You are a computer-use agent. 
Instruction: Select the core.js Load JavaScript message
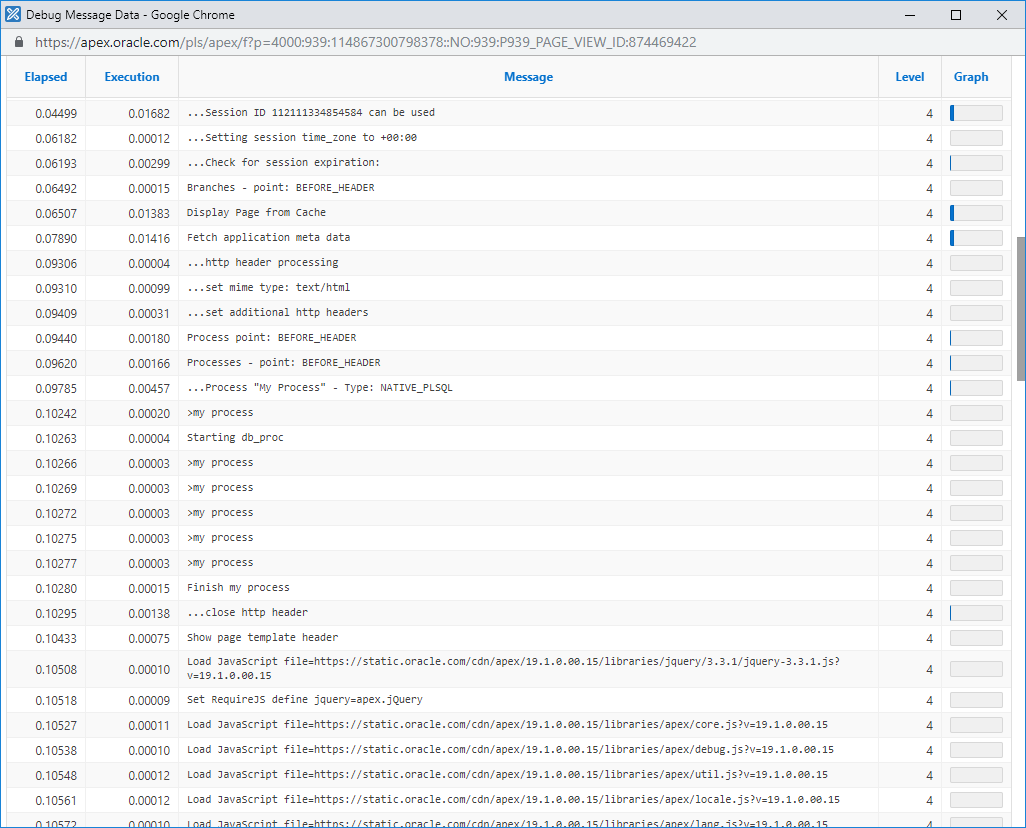507,725
